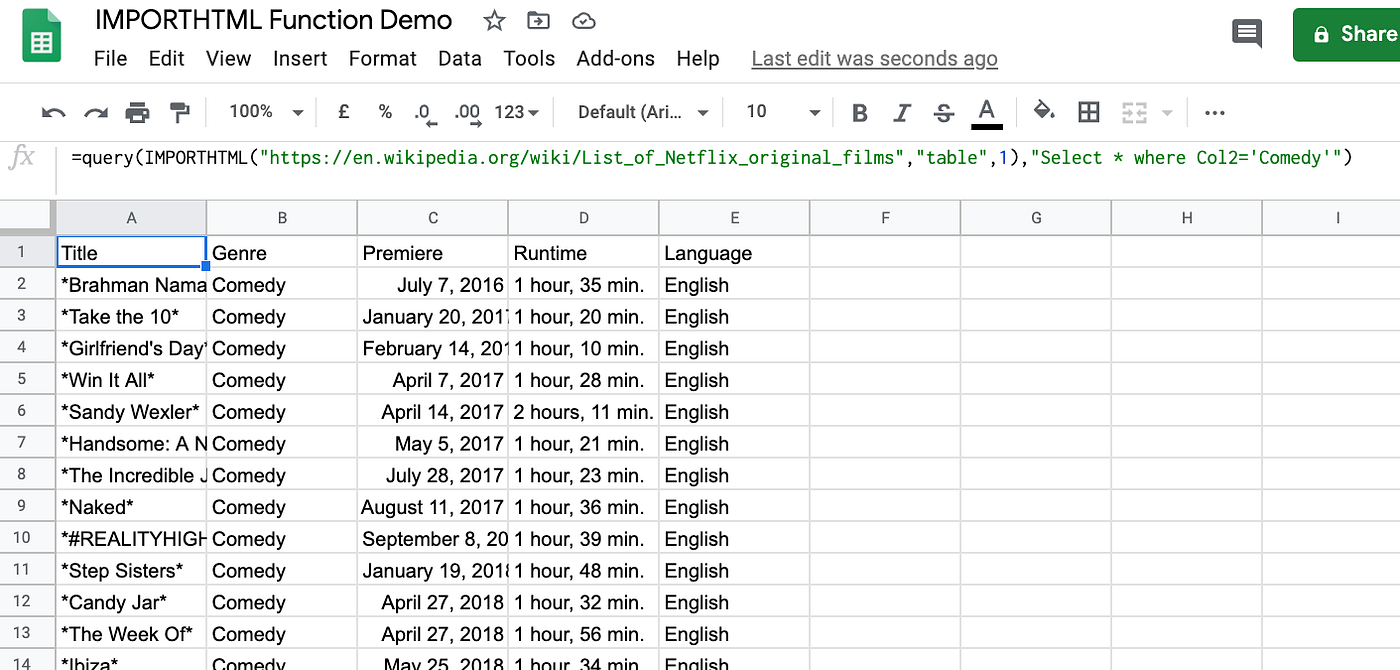Toggle strikethrough formatting
1400x670 pixels.
[x=943, y=113]
